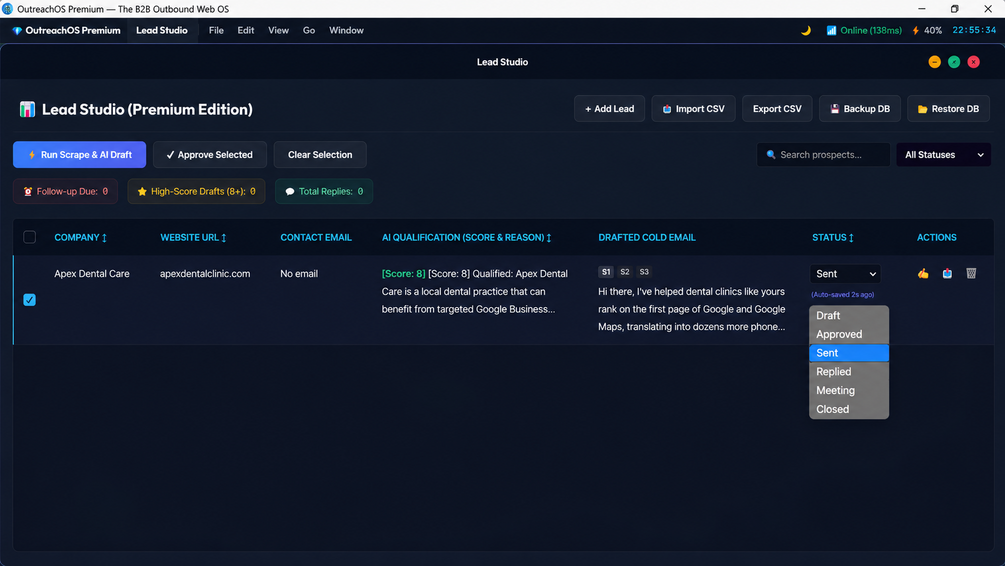Click the Add Lead button
Viewport: 1005px width, 566px height.
pyautogui.click(x=609, y=109)
